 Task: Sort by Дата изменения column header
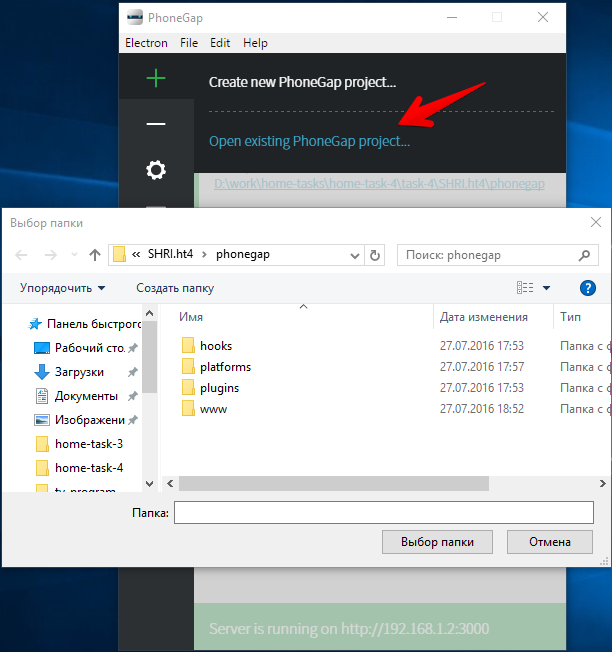click(484, 317)
